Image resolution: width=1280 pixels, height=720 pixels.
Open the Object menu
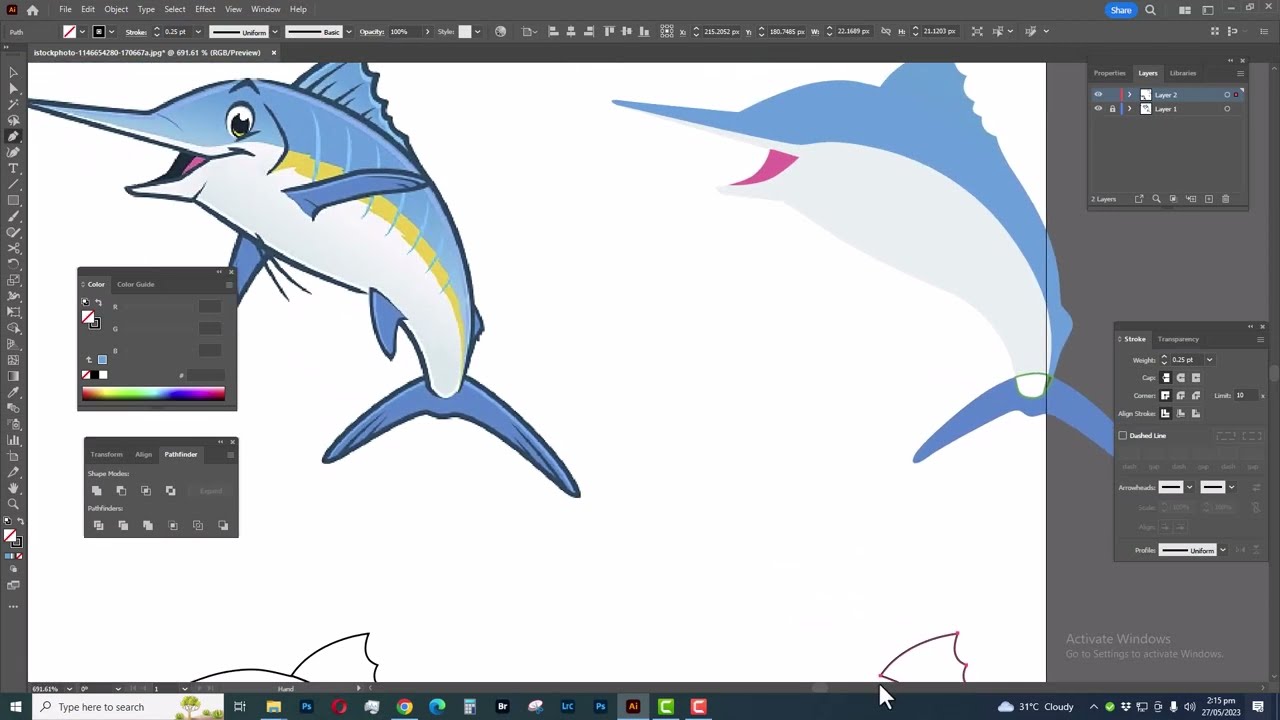[x=116, y=10]
